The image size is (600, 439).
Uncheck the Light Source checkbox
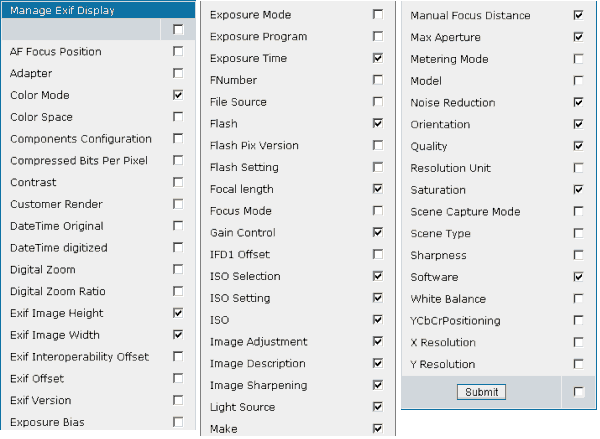pos(378,407)
